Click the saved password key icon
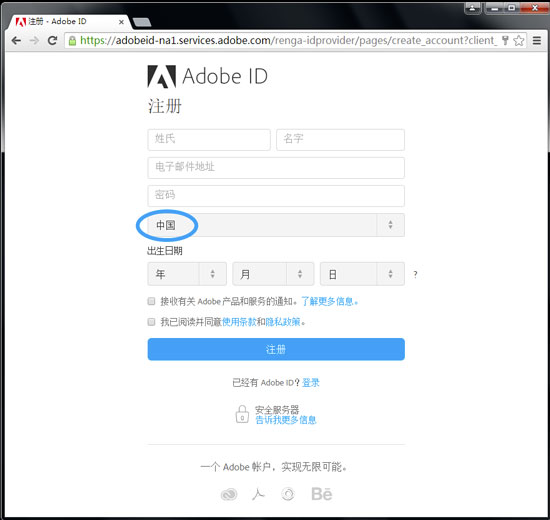 [505, 41]
